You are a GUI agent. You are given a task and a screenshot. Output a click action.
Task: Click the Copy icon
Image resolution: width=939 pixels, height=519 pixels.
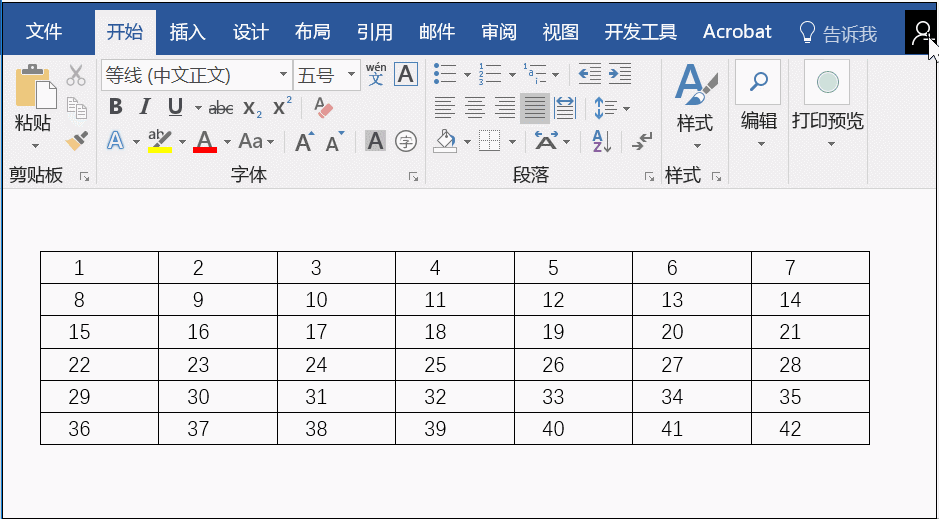(77, 108)
